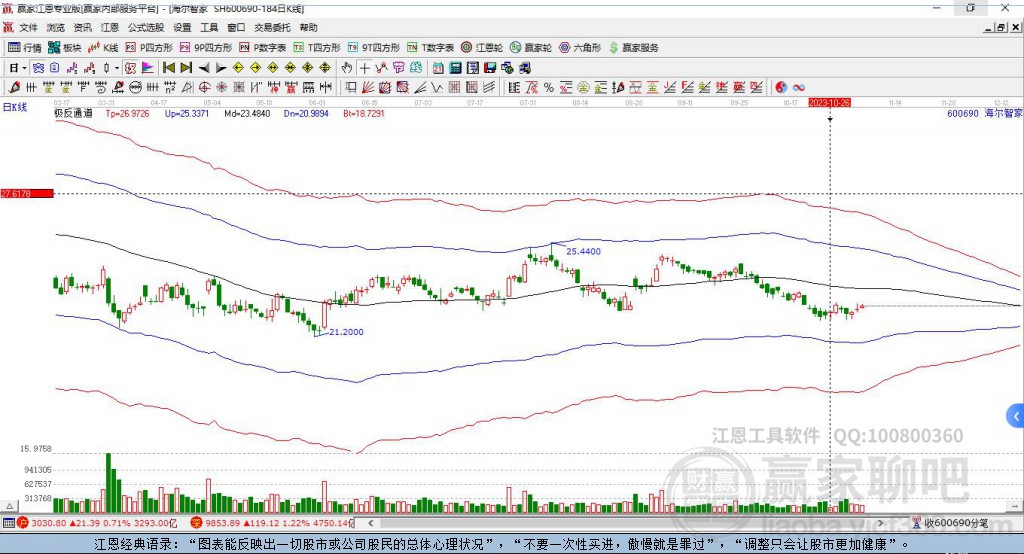1024x554 pixels.
Task: Click the grid icon at the status bar start
Action: point(8,523)
